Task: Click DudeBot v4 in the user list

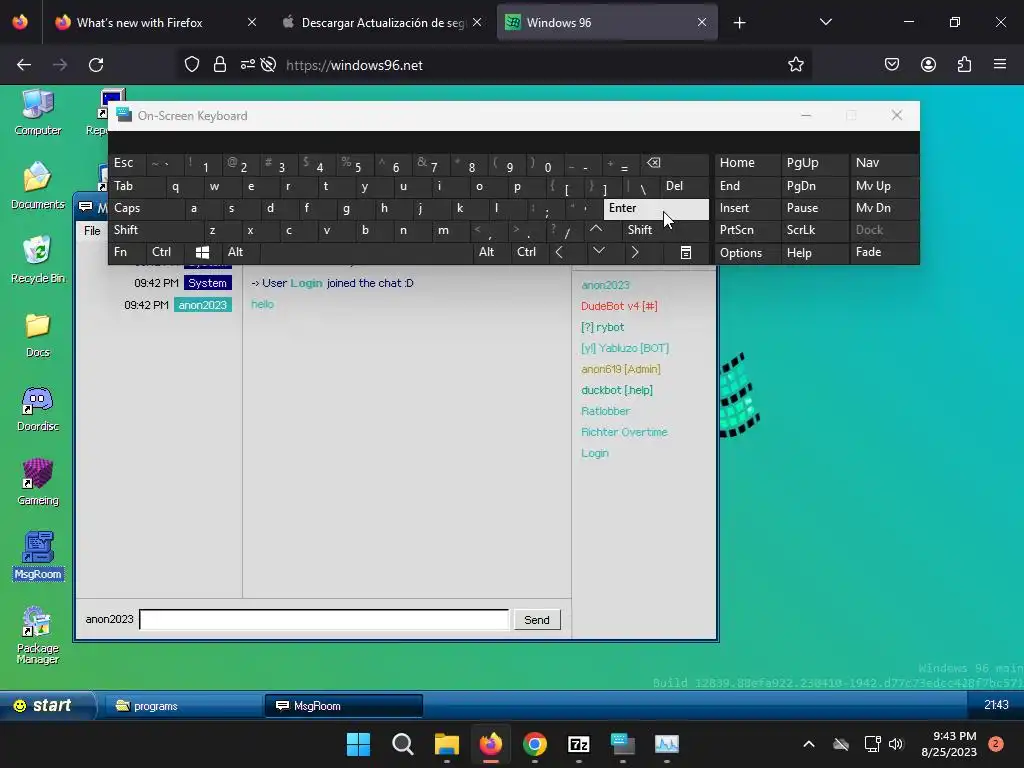Action: click(619, 306)
